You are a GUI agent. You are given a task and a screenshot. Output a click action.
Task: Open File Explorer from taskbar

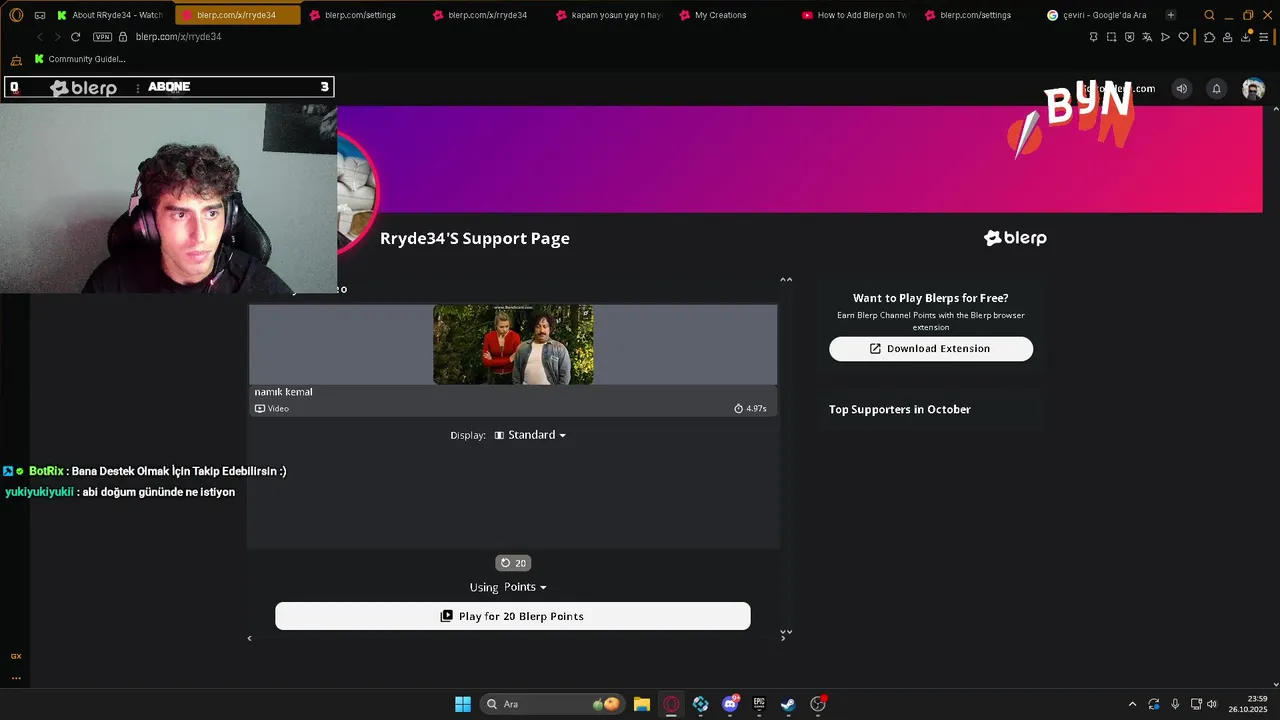coord(642,704)
